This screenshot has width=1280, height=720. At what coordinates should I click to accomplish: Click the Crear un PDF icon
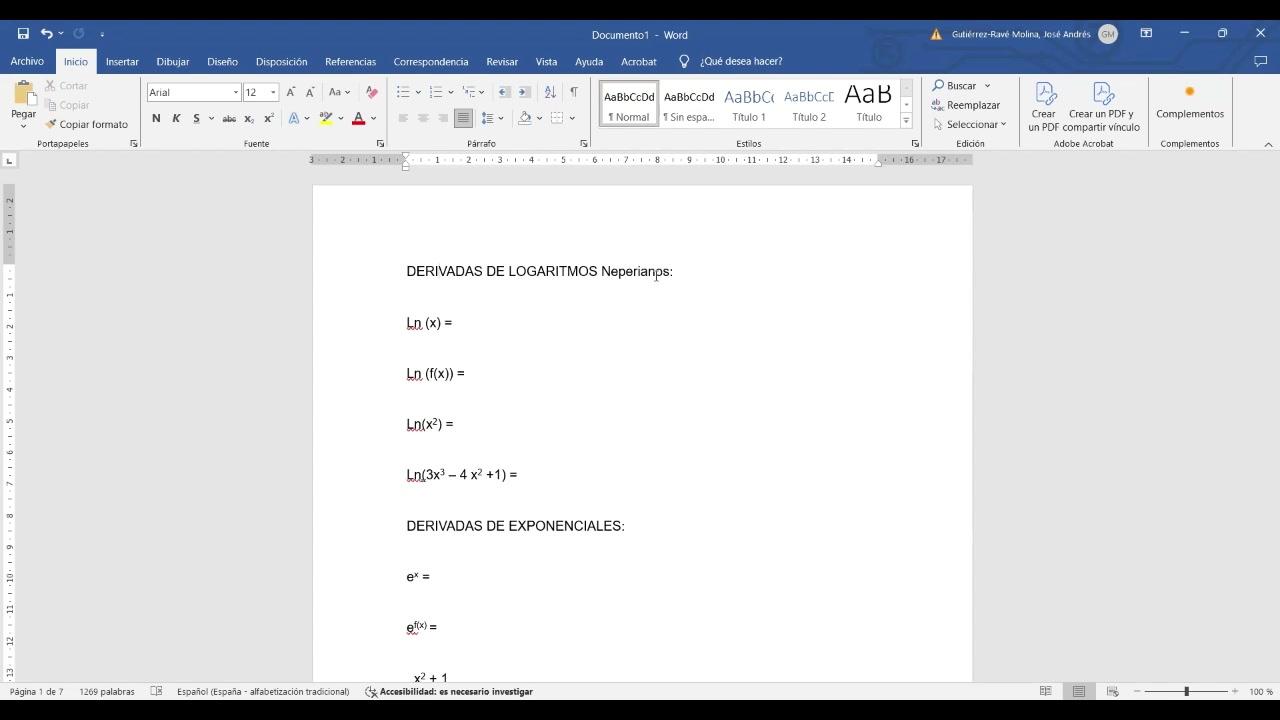click(x=1044, y=107)
